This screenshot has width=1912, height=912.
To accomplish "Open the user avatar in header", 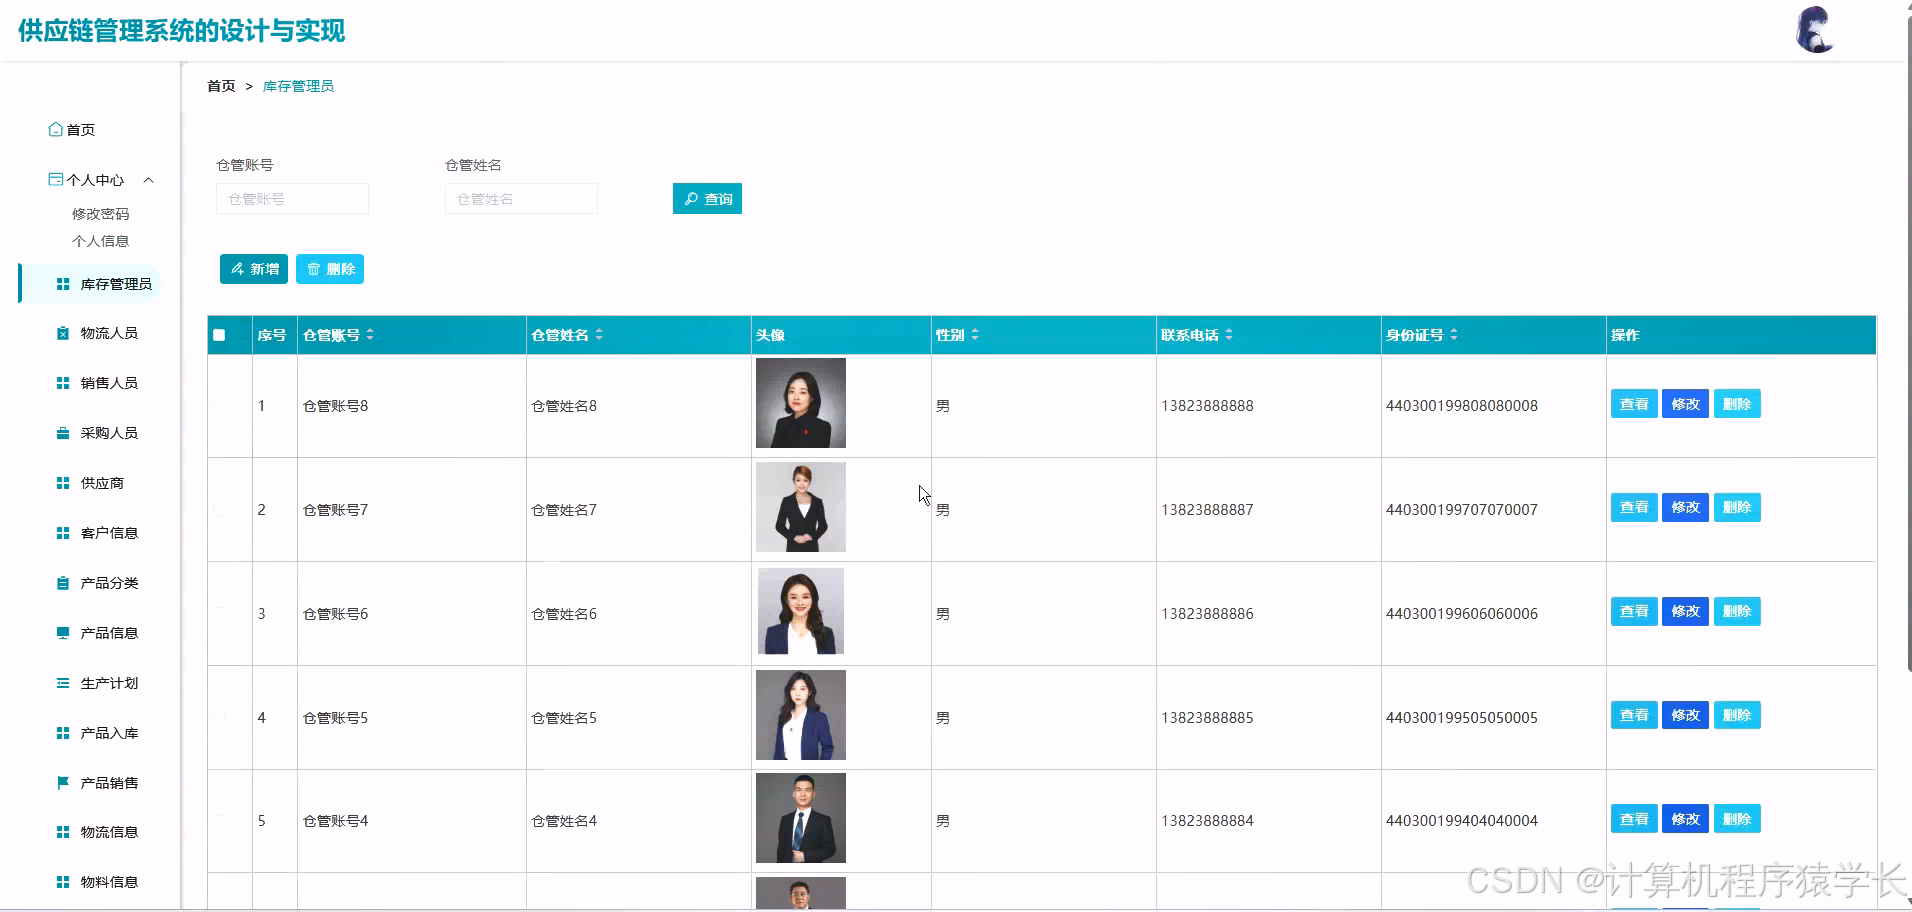I will [x=1814, y=30].
